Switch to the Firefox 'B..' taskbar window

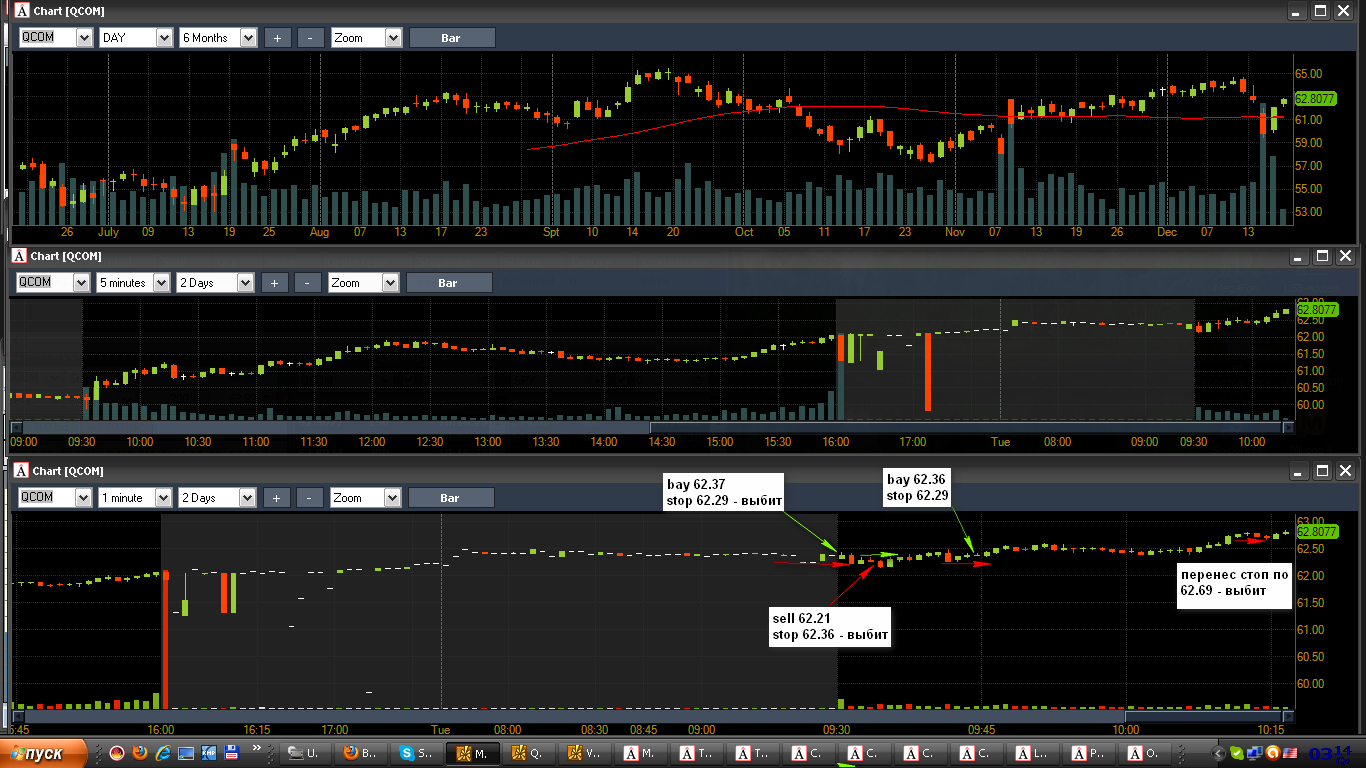click(x=360, y=753)
